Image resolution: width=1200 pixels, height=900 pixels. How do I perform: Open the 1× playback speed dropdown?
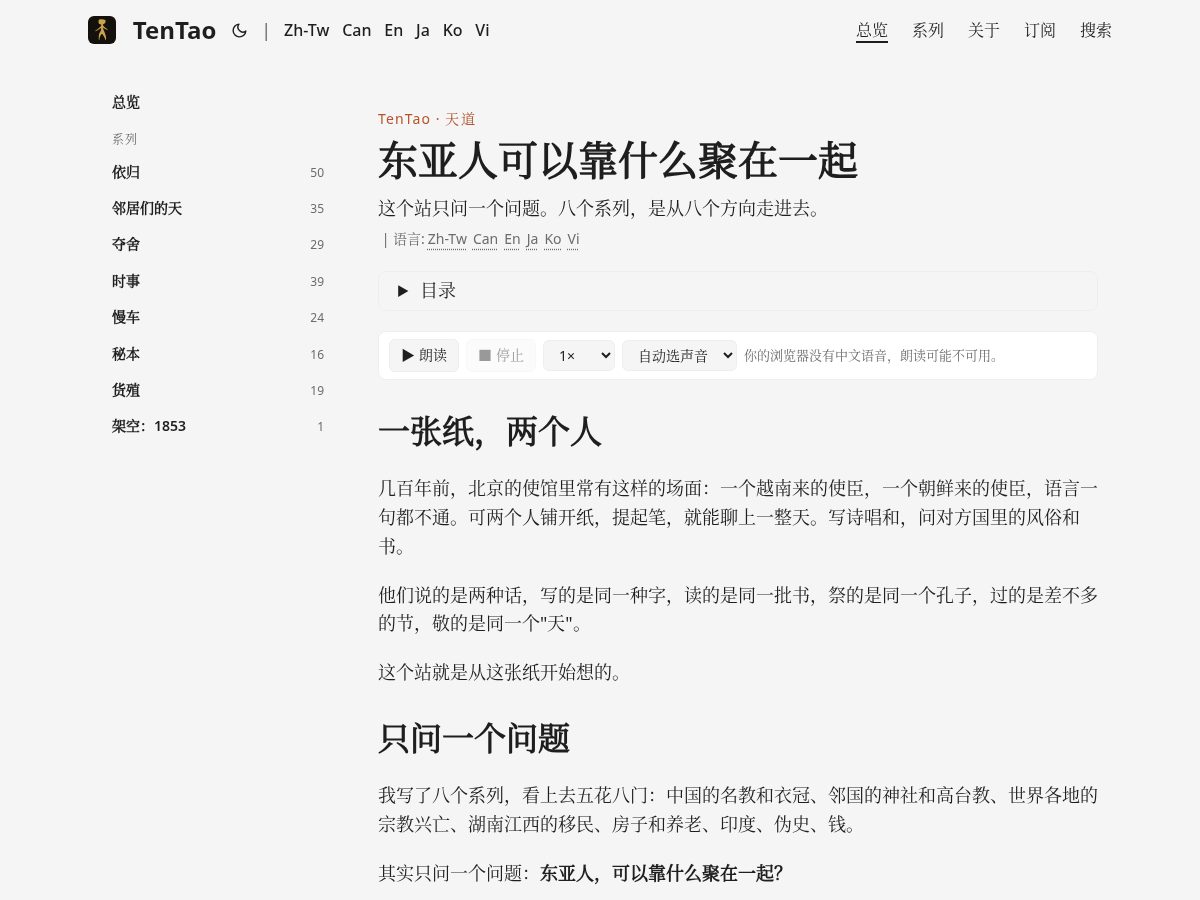(x=579, y=355)
